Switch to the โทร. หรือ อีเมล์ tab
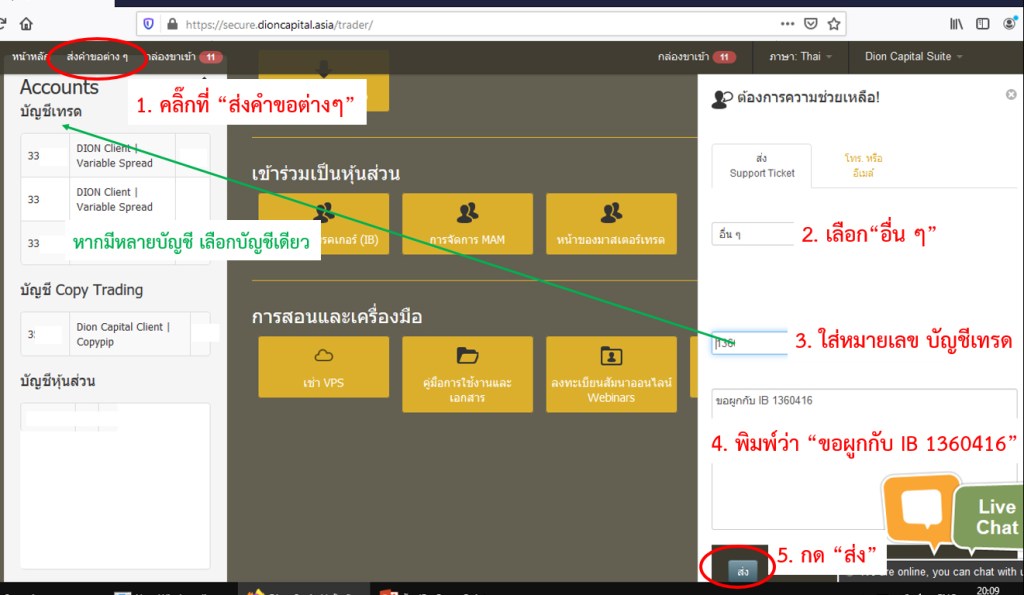Screen dimensions: 1024x595 (862, 166)
